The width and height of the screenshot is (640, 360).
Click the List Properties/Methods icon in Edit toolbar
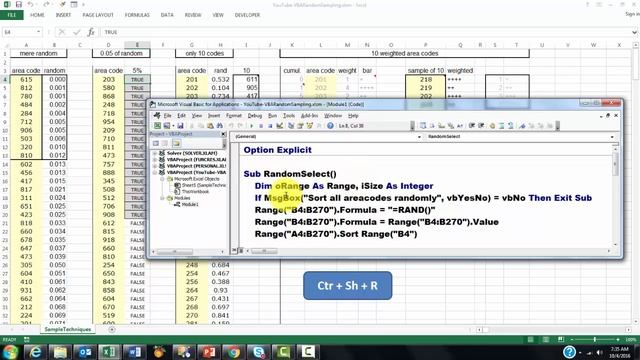[x=423, y=126]
